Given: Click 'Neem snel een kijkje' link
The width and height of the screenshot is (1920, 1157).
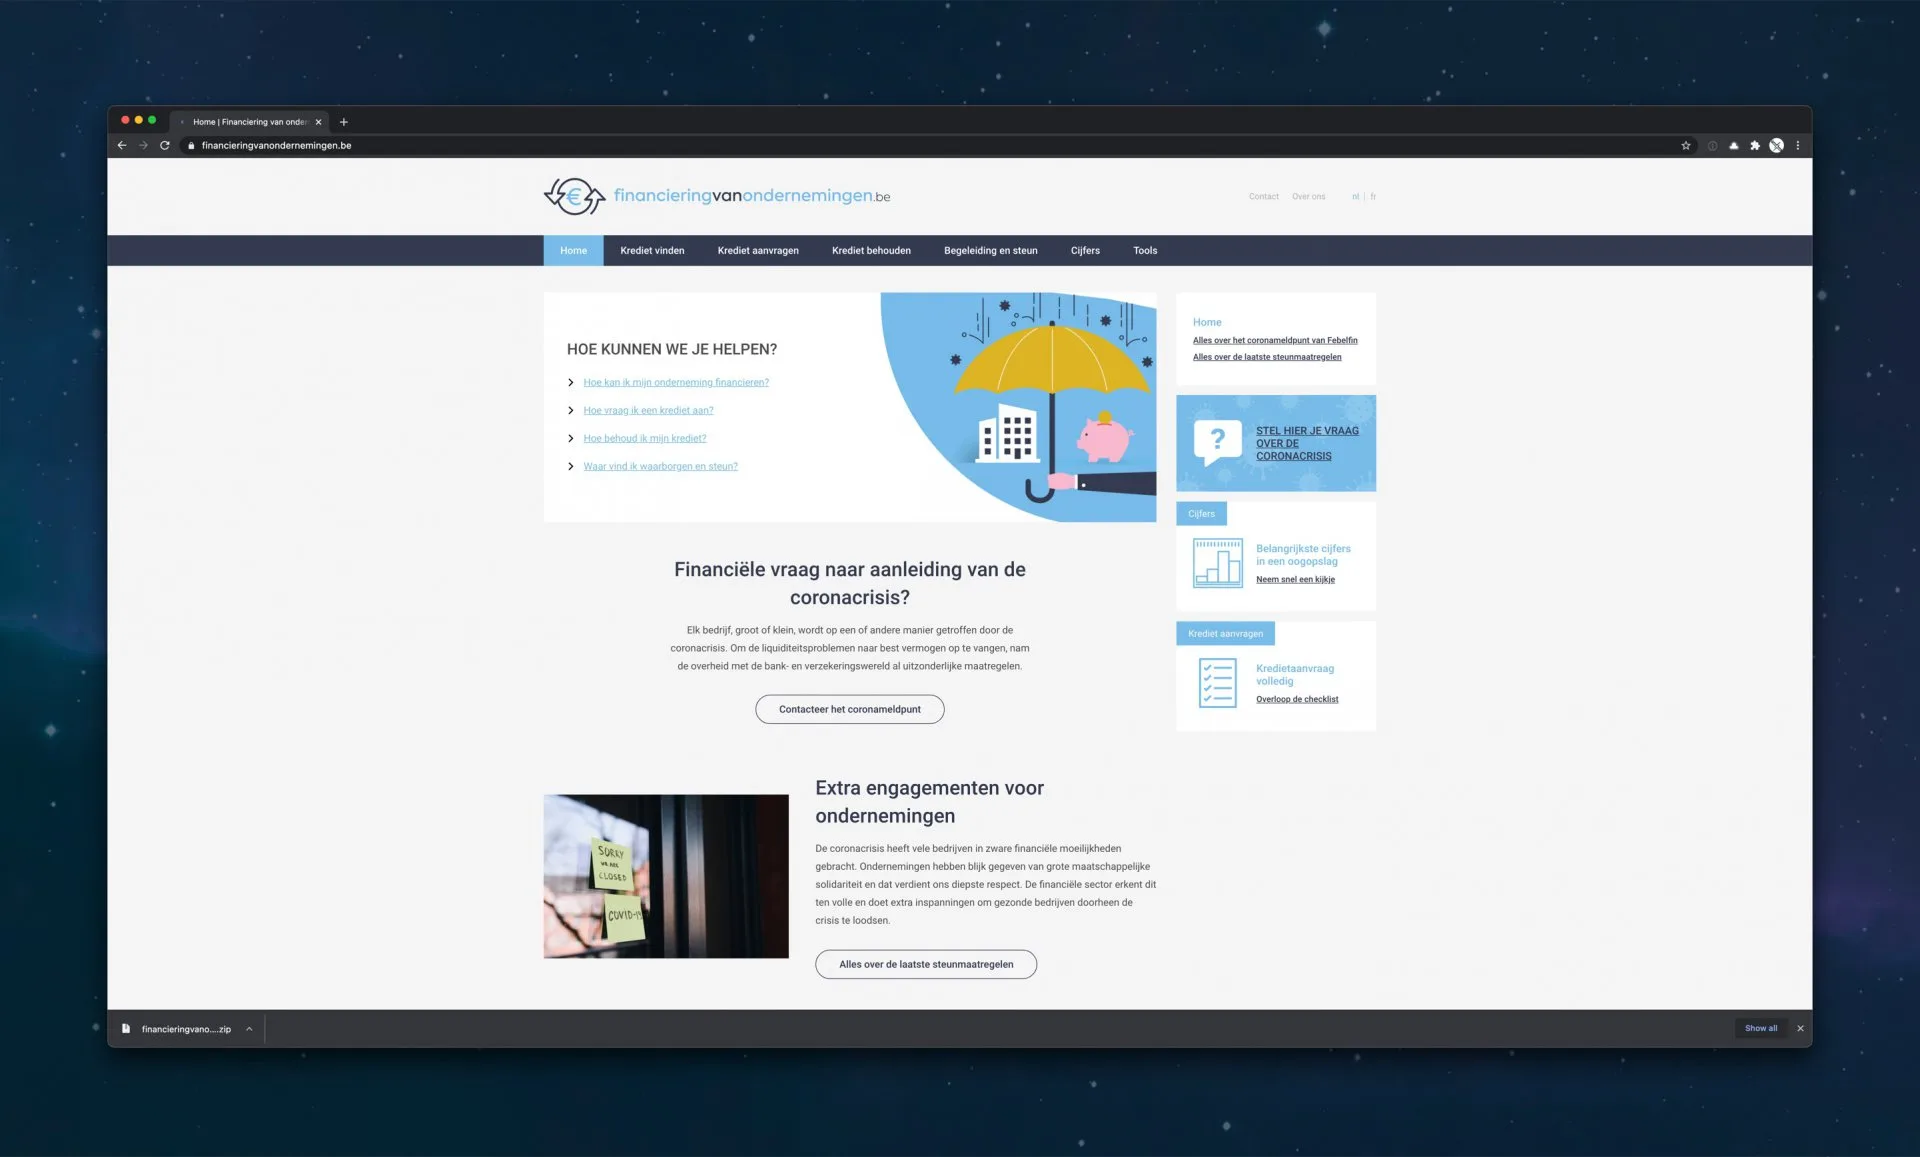Looking at the screenshot, I should click(x=1295, y=580).
